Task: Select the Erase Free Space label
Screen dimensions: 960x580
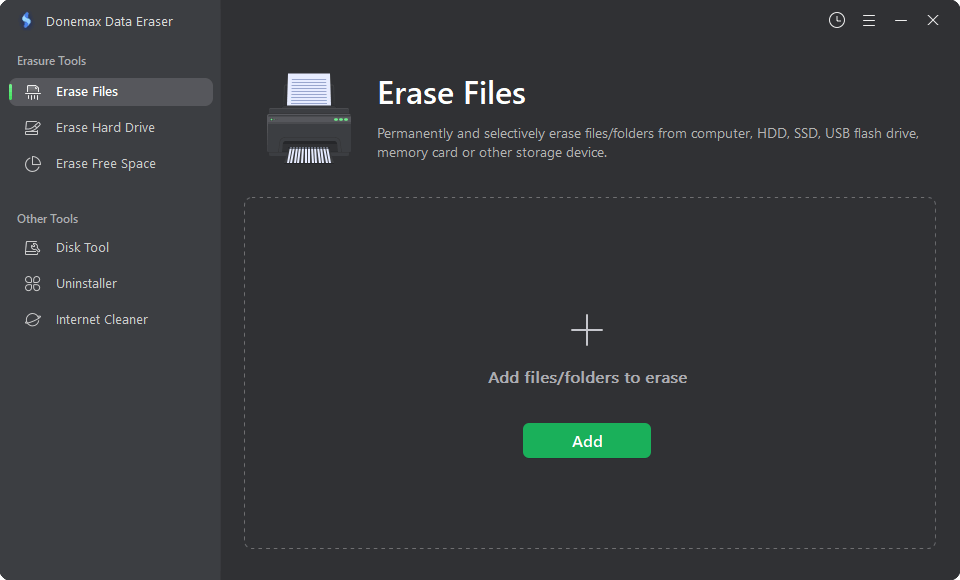Action: 106,164
